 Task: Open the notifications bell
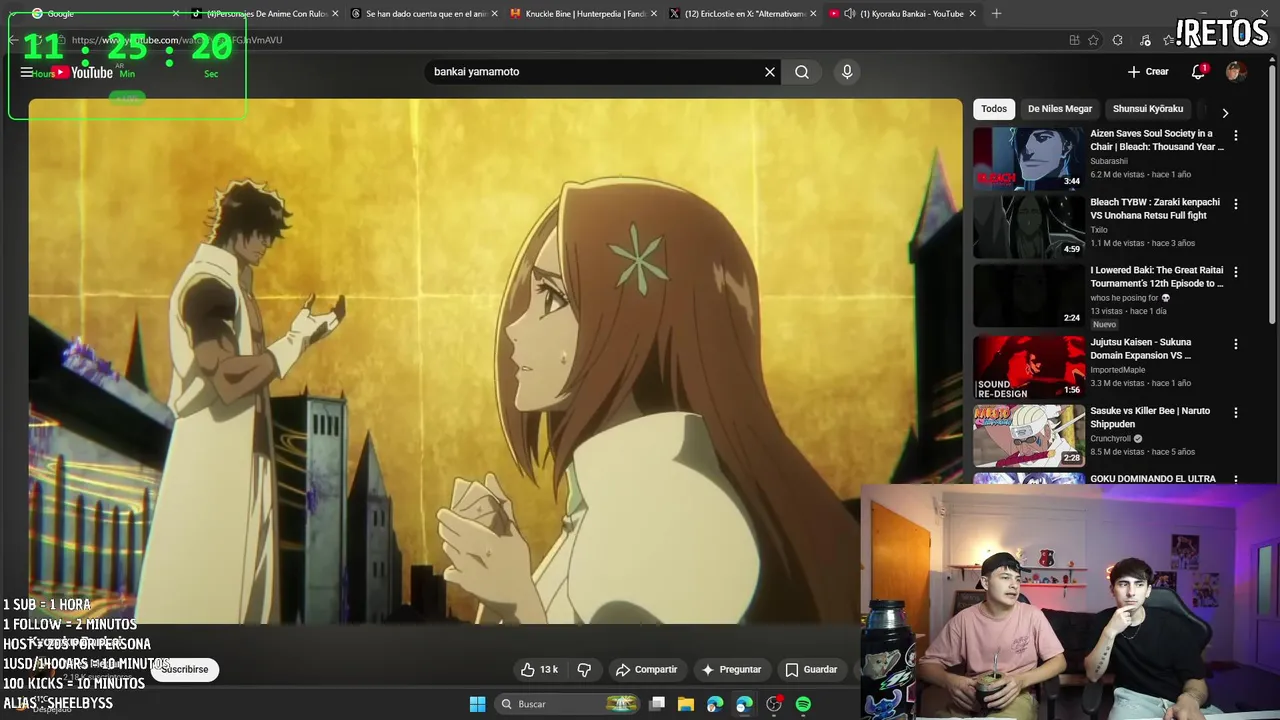pyautogui.click(x=1198, y=72)
